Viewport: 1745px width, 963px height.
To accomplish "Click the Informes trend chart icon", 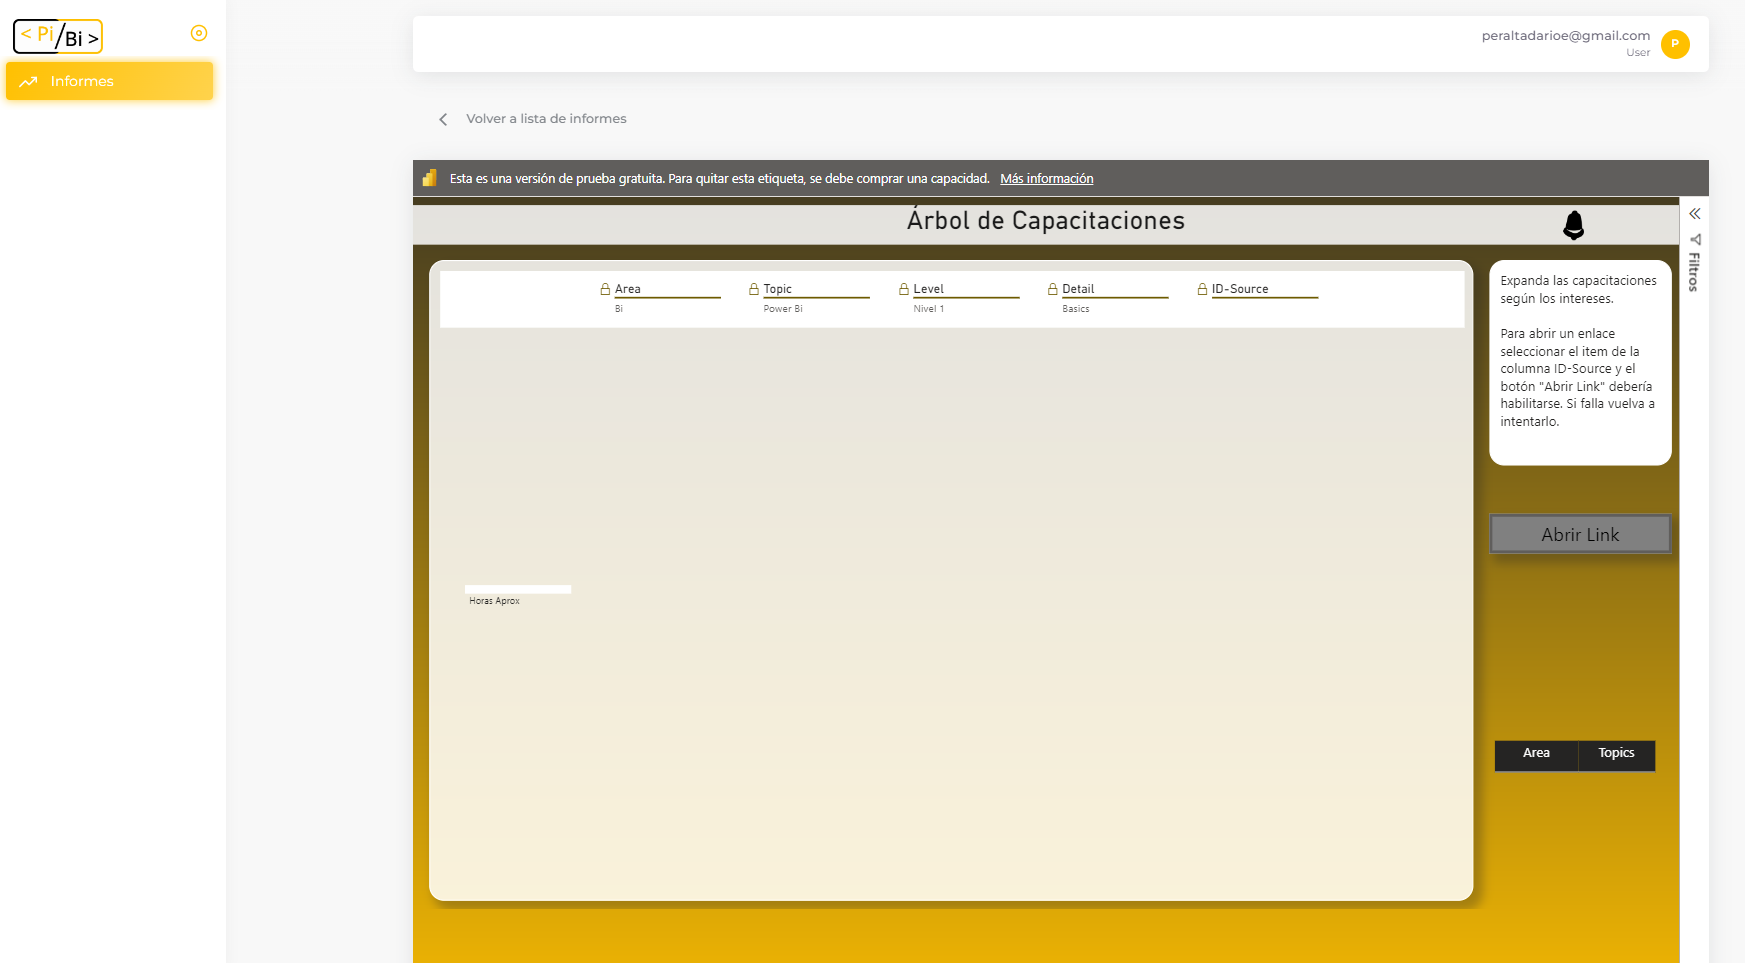I will 28,81.
